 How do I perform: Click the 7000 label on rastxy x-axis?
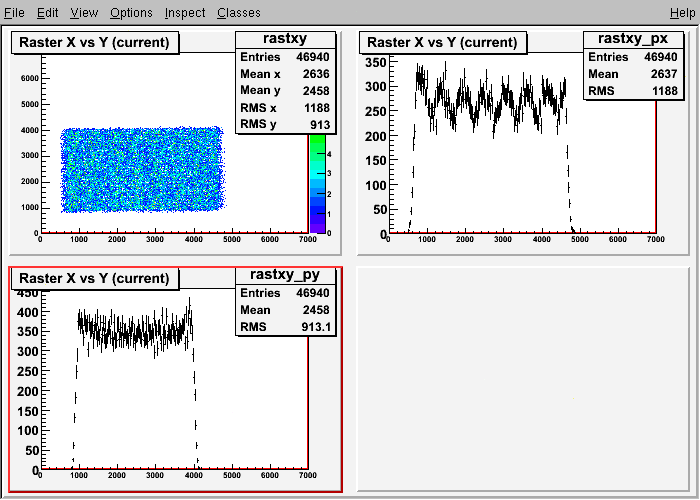308,239
